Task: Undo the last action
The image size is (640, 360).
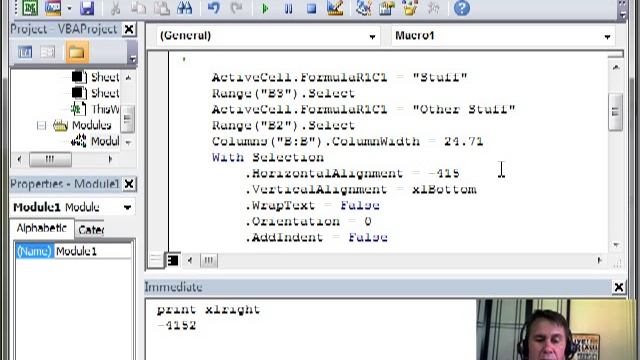Action: coord(214,8)
